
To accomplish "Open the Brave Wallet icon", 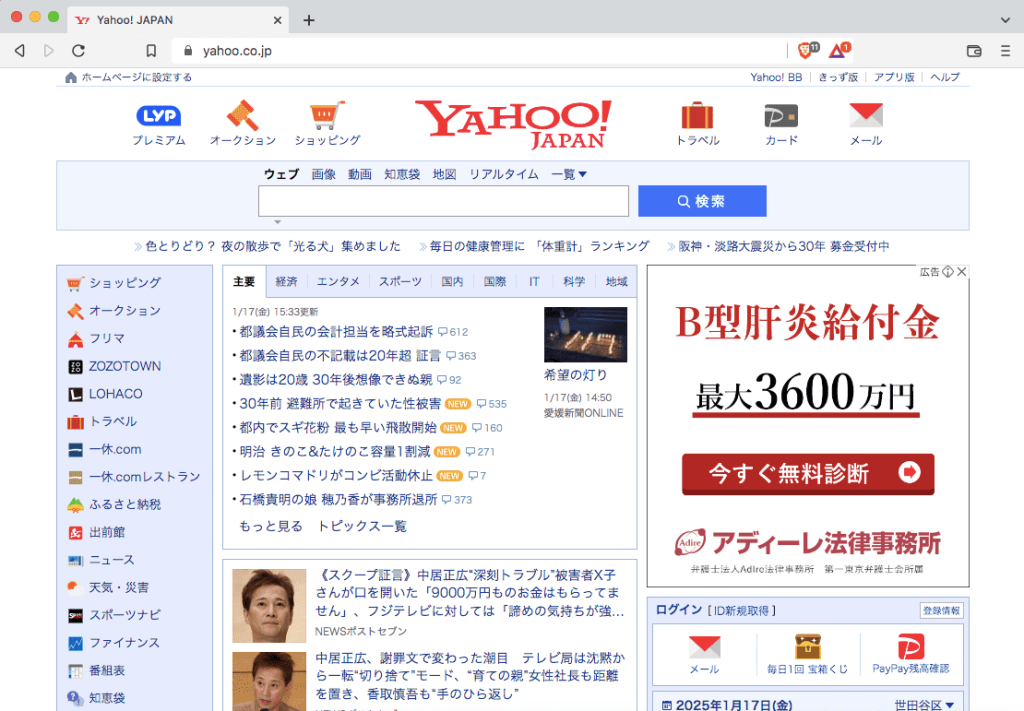I will coord(974,51).
